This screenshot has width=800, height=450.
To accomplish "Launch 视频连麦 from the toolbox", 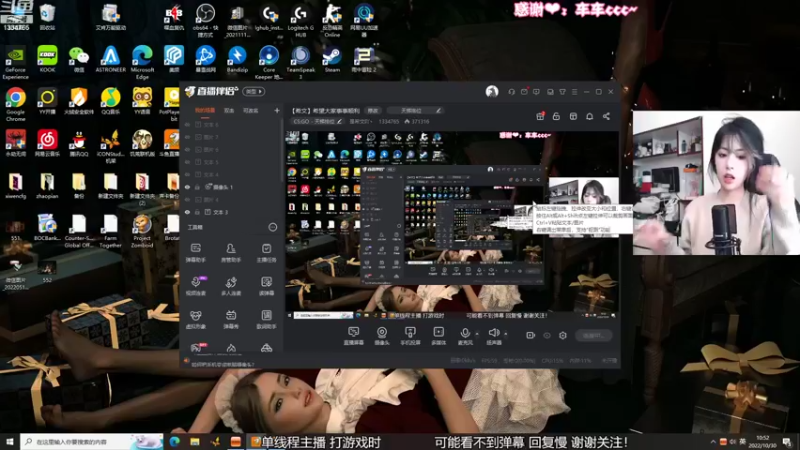I will pos(195,286).
